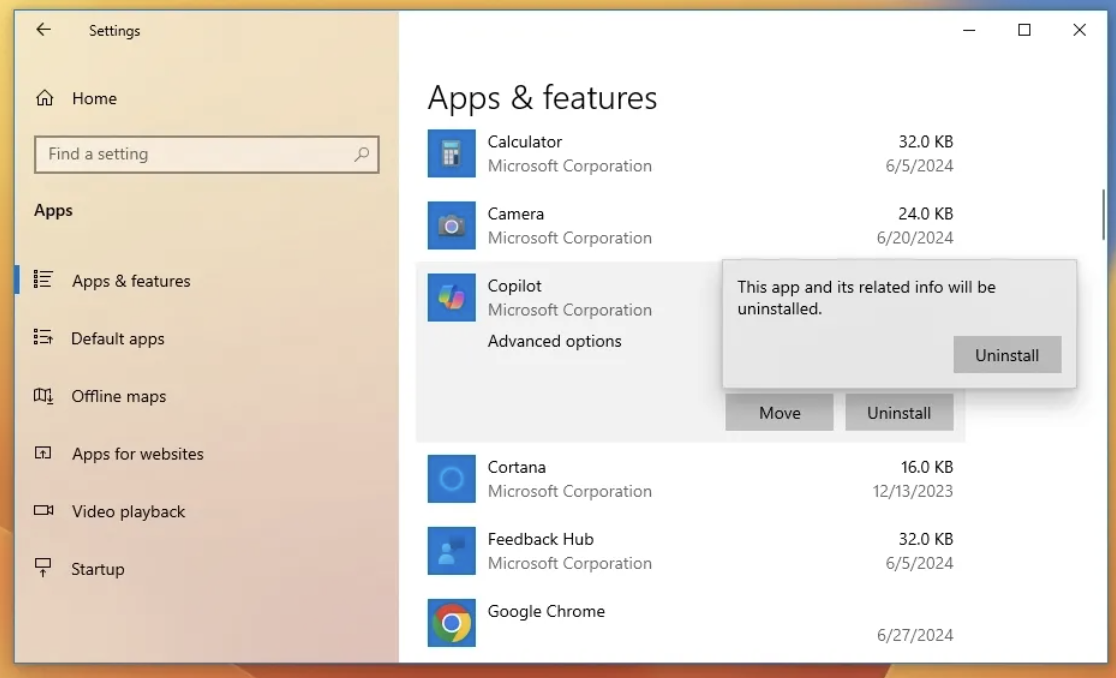The height and width of the screenshot is (678, 1116).
Task: Click the Camera app icon
Action: [x=451, y=226]
